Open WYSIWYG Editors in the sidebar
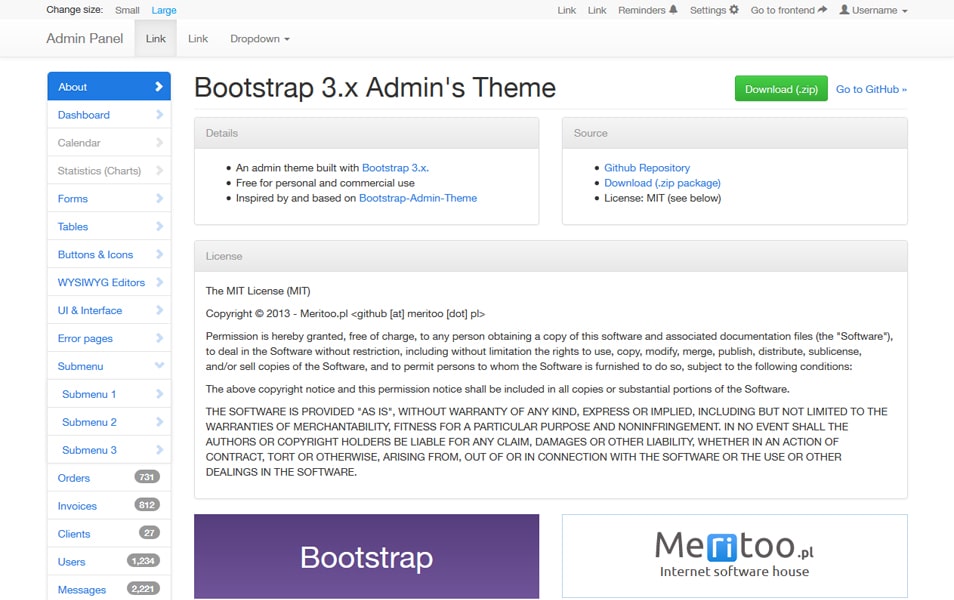954x600 pixels. tap(109, 282)
